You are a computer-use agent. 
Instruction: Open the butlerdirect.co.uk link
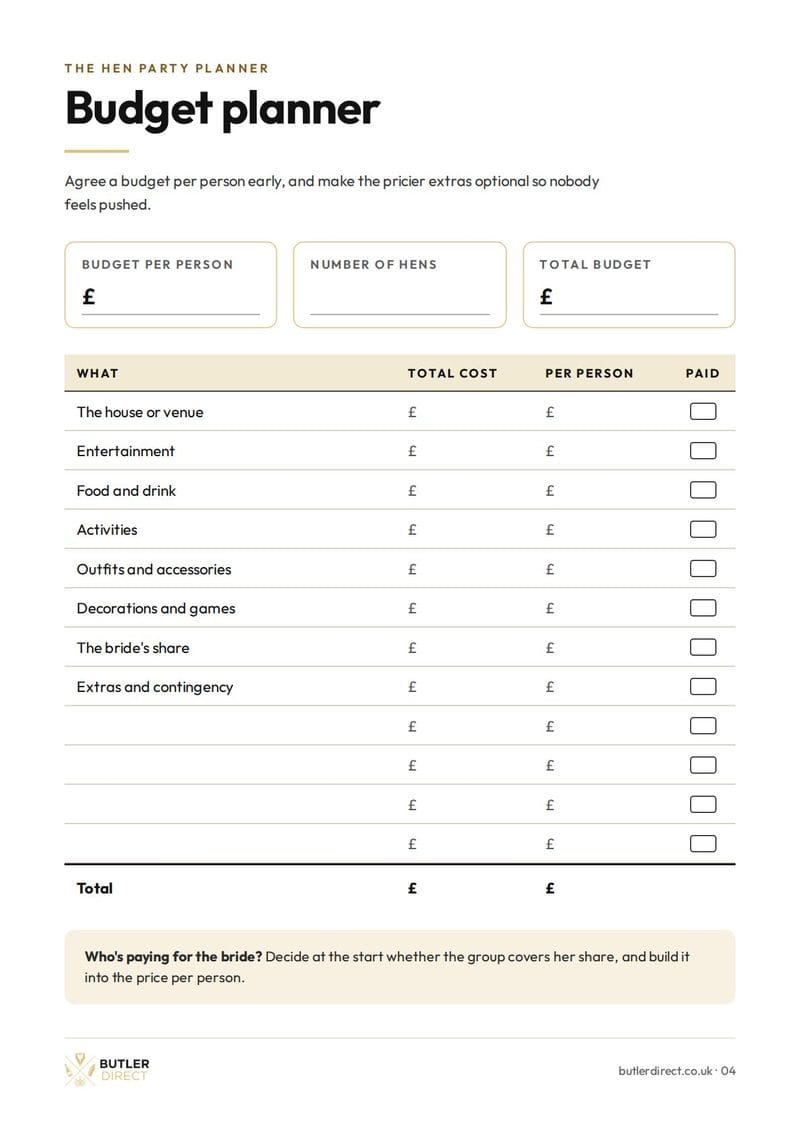665,1071
